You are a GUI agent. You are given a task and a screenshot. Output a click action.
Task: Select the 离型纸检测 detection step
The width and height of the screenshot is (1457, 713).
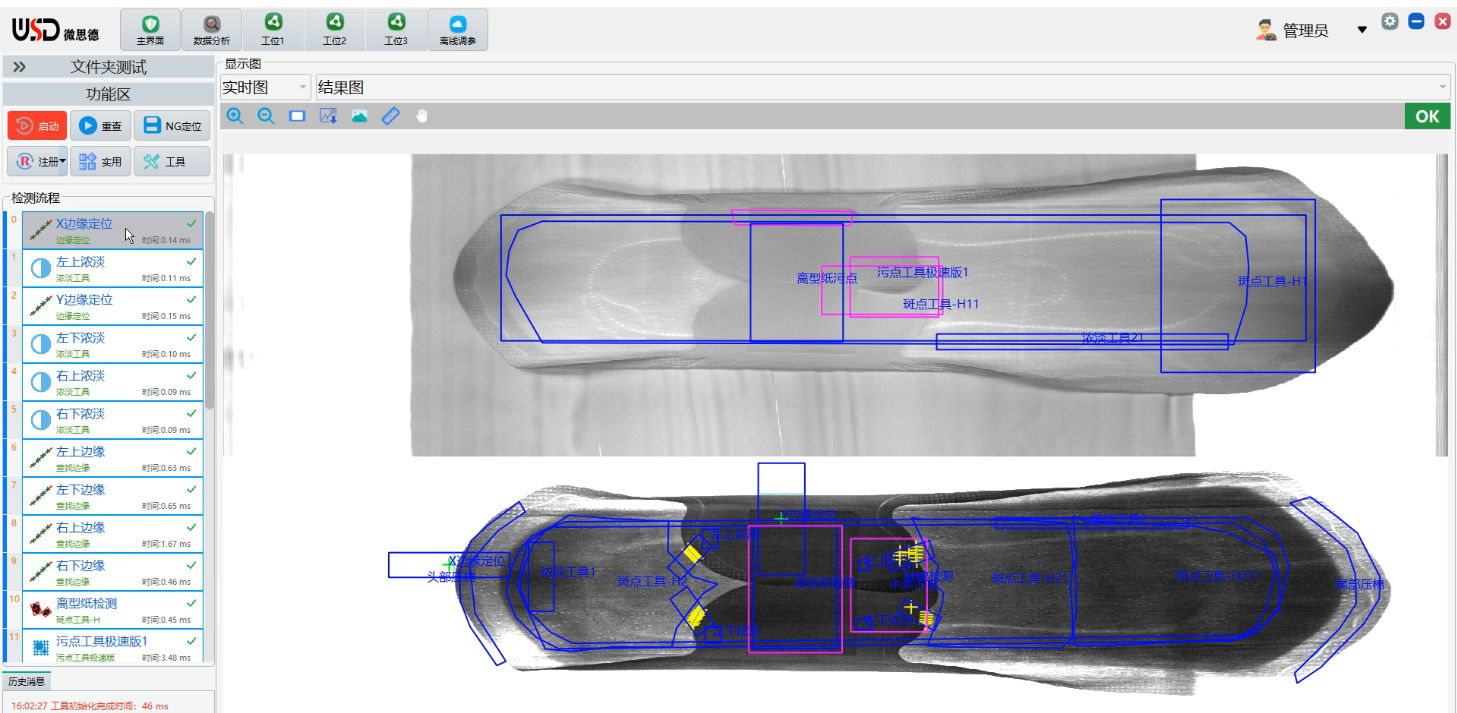[112, 610]
